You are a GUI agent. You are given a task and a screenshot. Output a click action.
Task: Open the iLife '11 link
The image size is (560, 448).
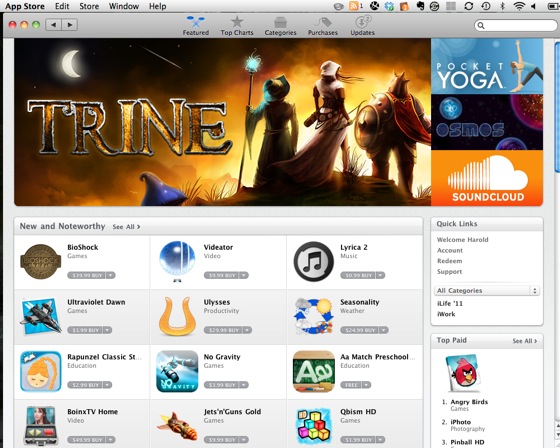coord(450,304)
